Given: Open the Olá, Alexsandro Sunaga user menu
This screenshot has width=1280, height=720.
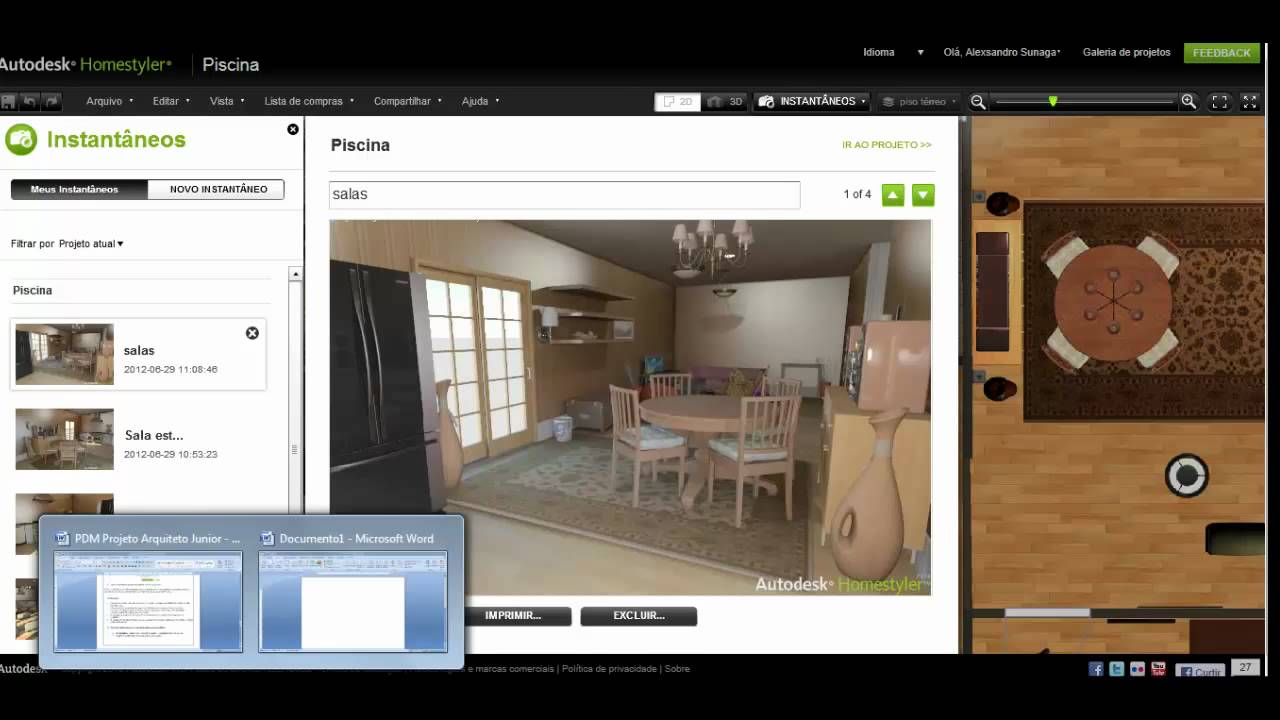Looking at the screenshot, I should click(1002, 52).
